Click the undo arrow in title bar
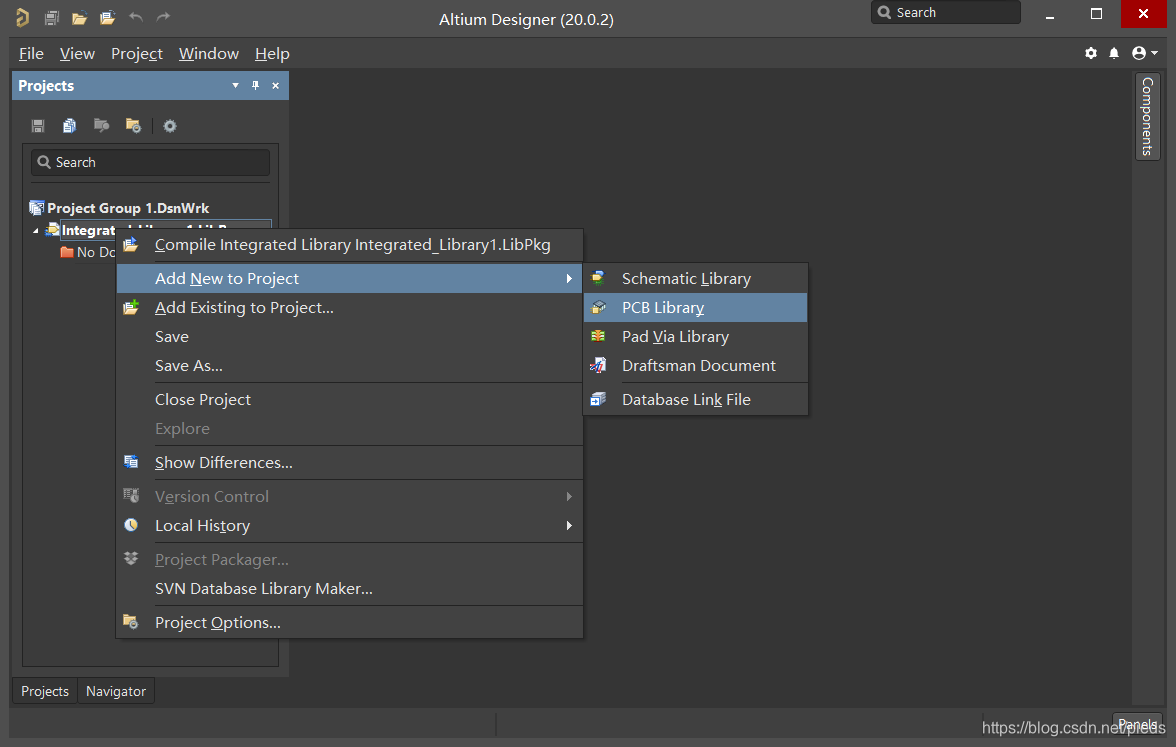This screenshot has width=1176, height=747. click(x=136, y=17)
